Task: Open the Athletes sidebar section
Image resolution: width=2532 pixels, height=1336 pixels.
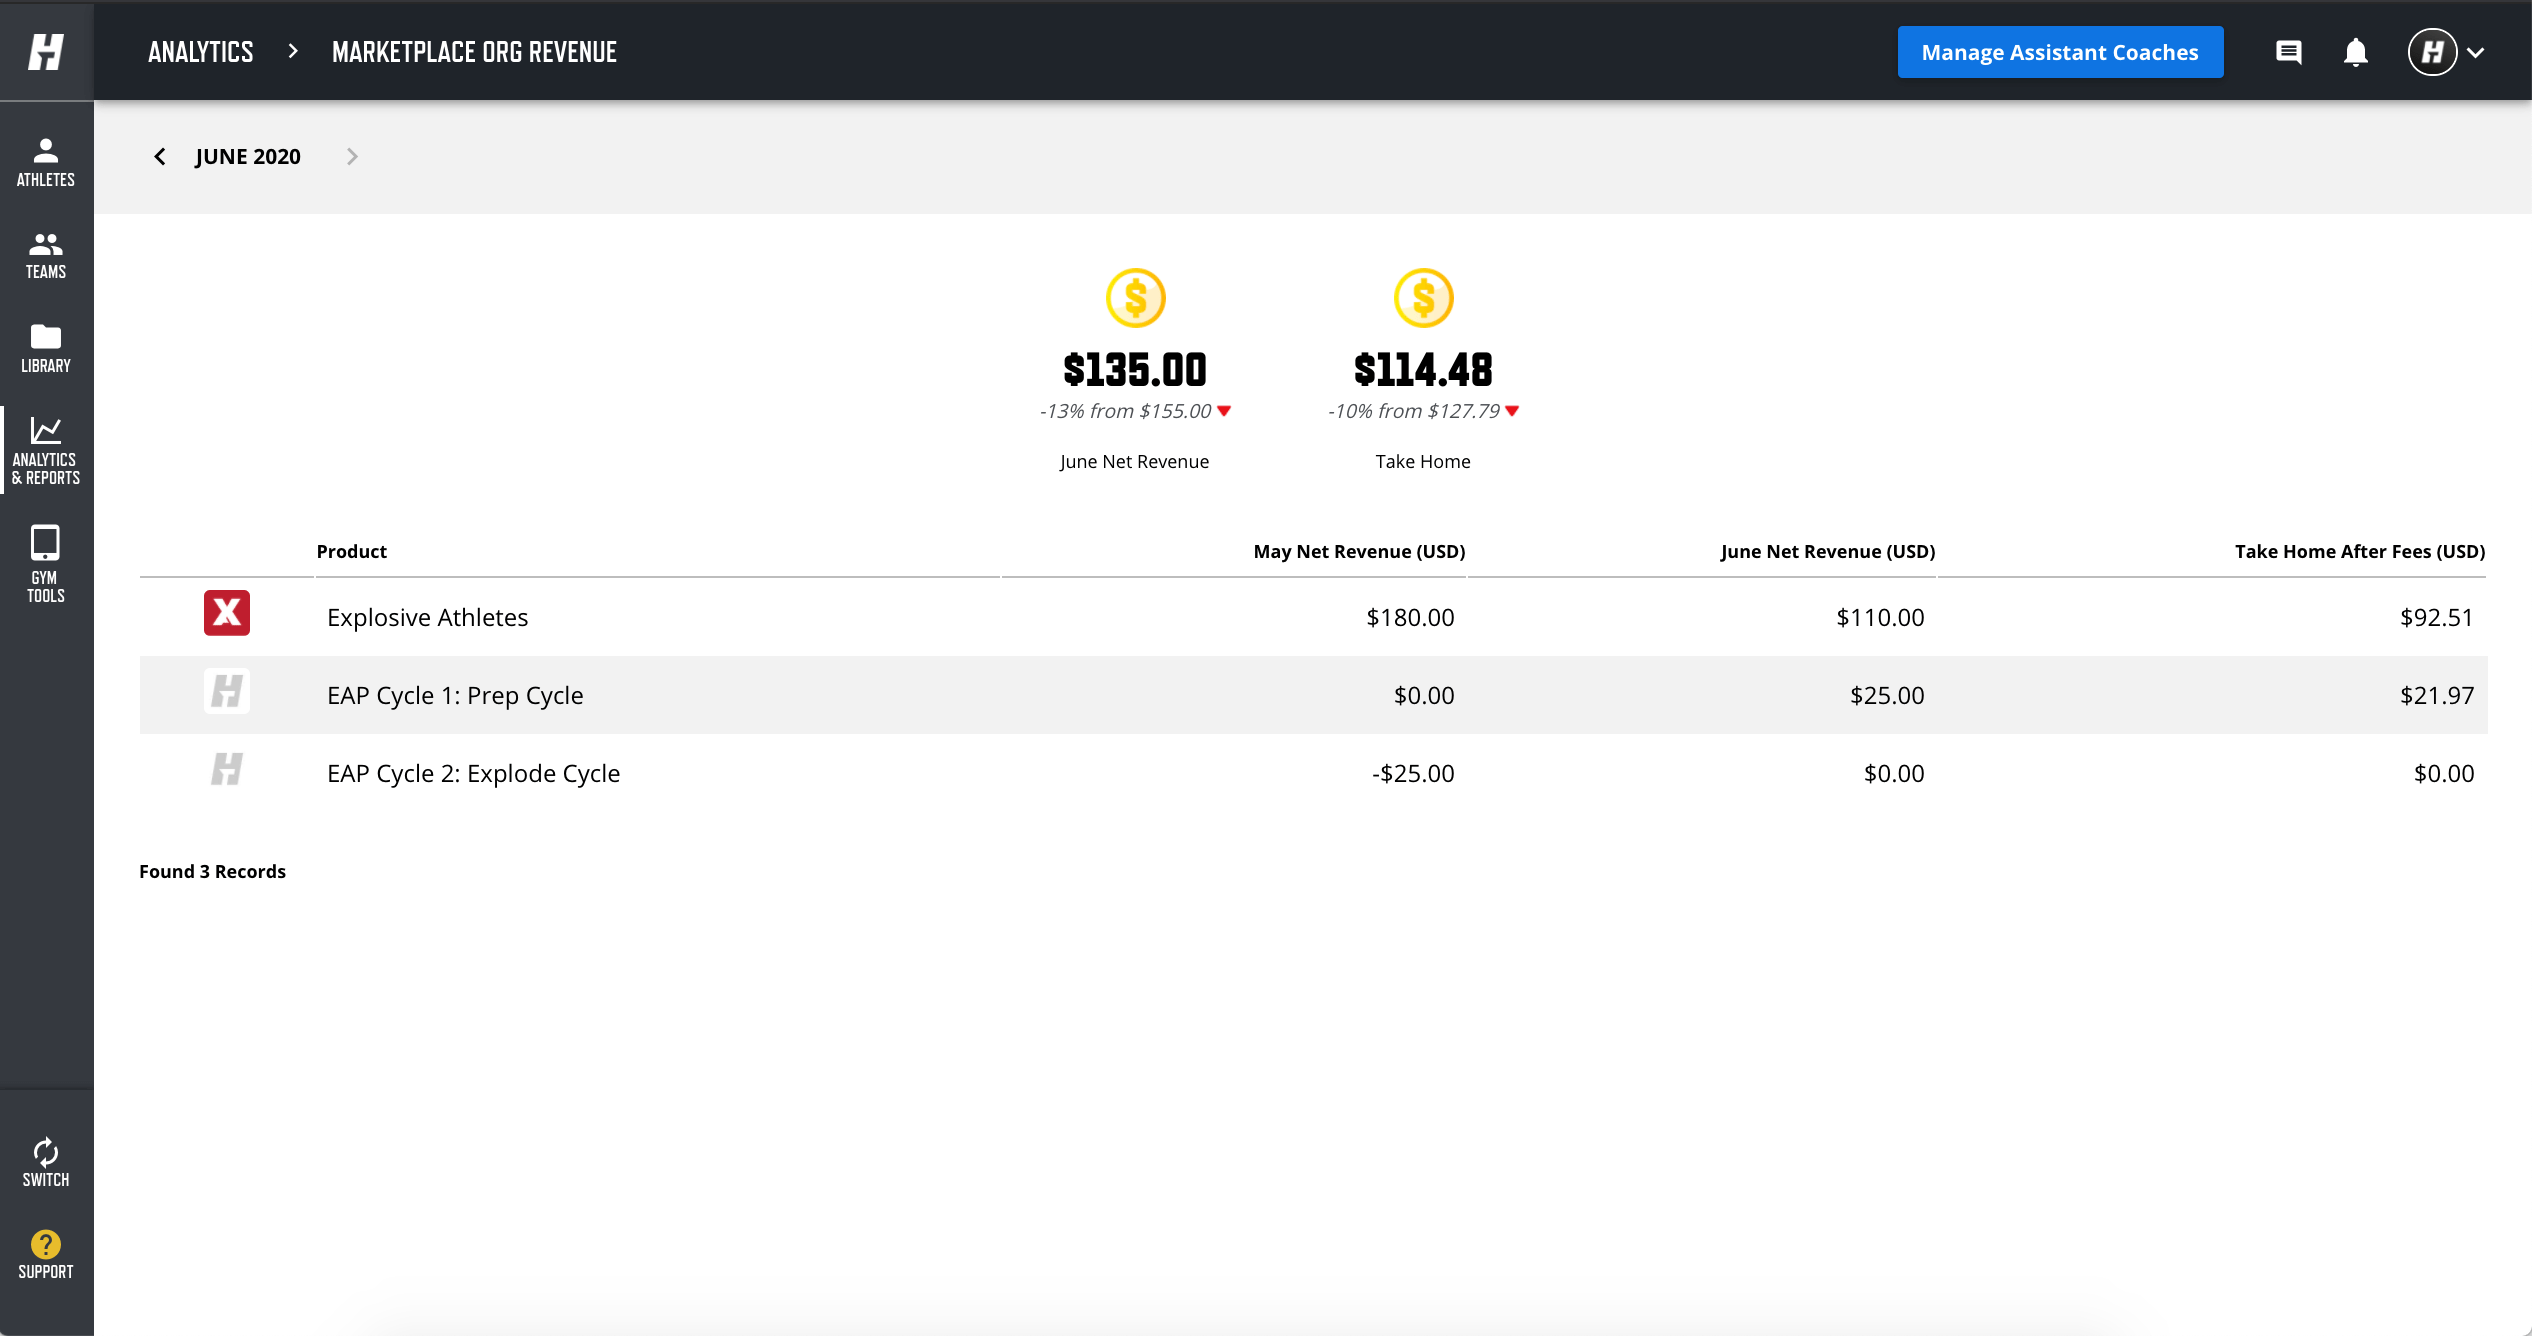Action: point(46,162)
